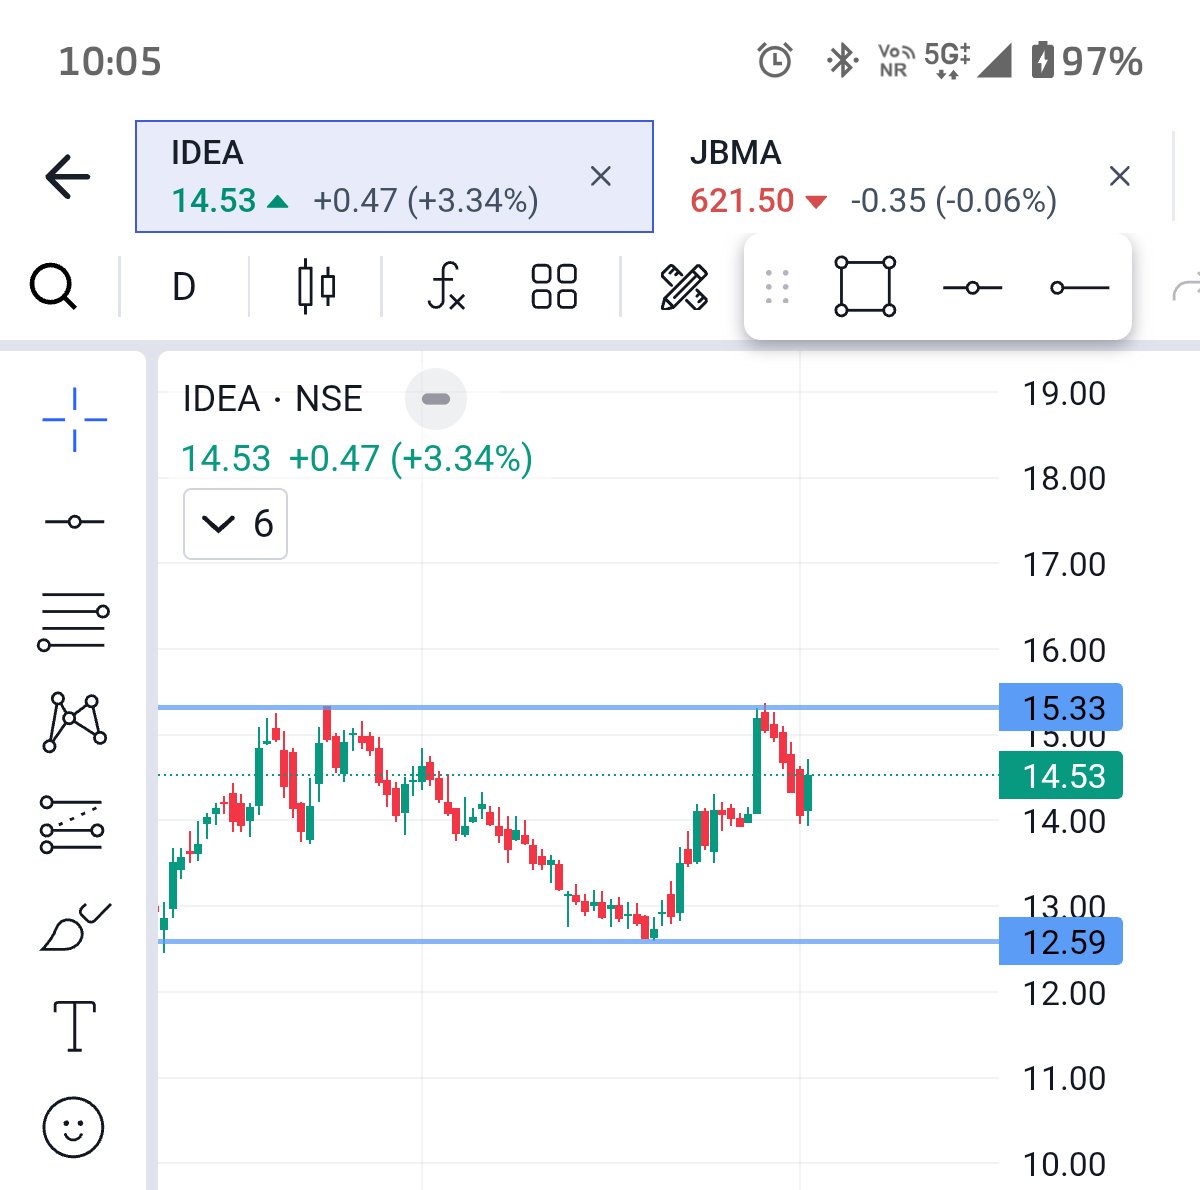Change the D timeframe interval
This screenshot has height=1190, width=1200.
[183, 287]
